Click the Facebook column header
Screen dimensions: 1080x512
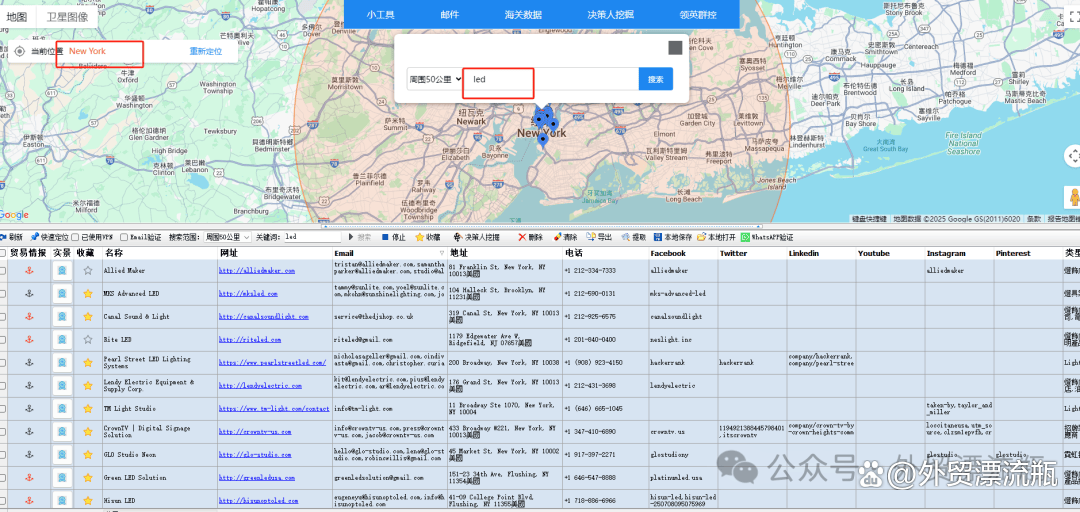[x=682, y=254]
